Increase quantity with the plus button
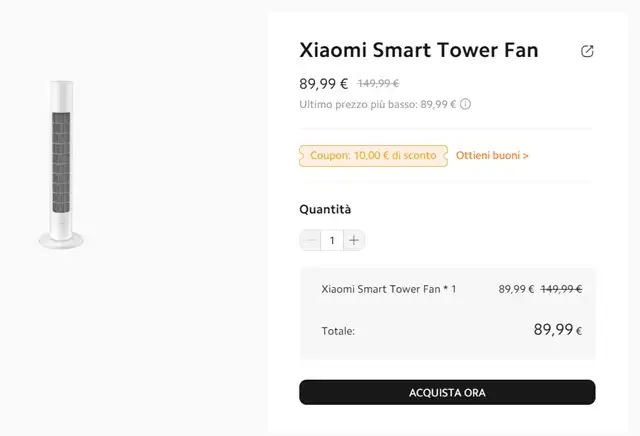The image size is (640, 436). (x=354, y=240)
